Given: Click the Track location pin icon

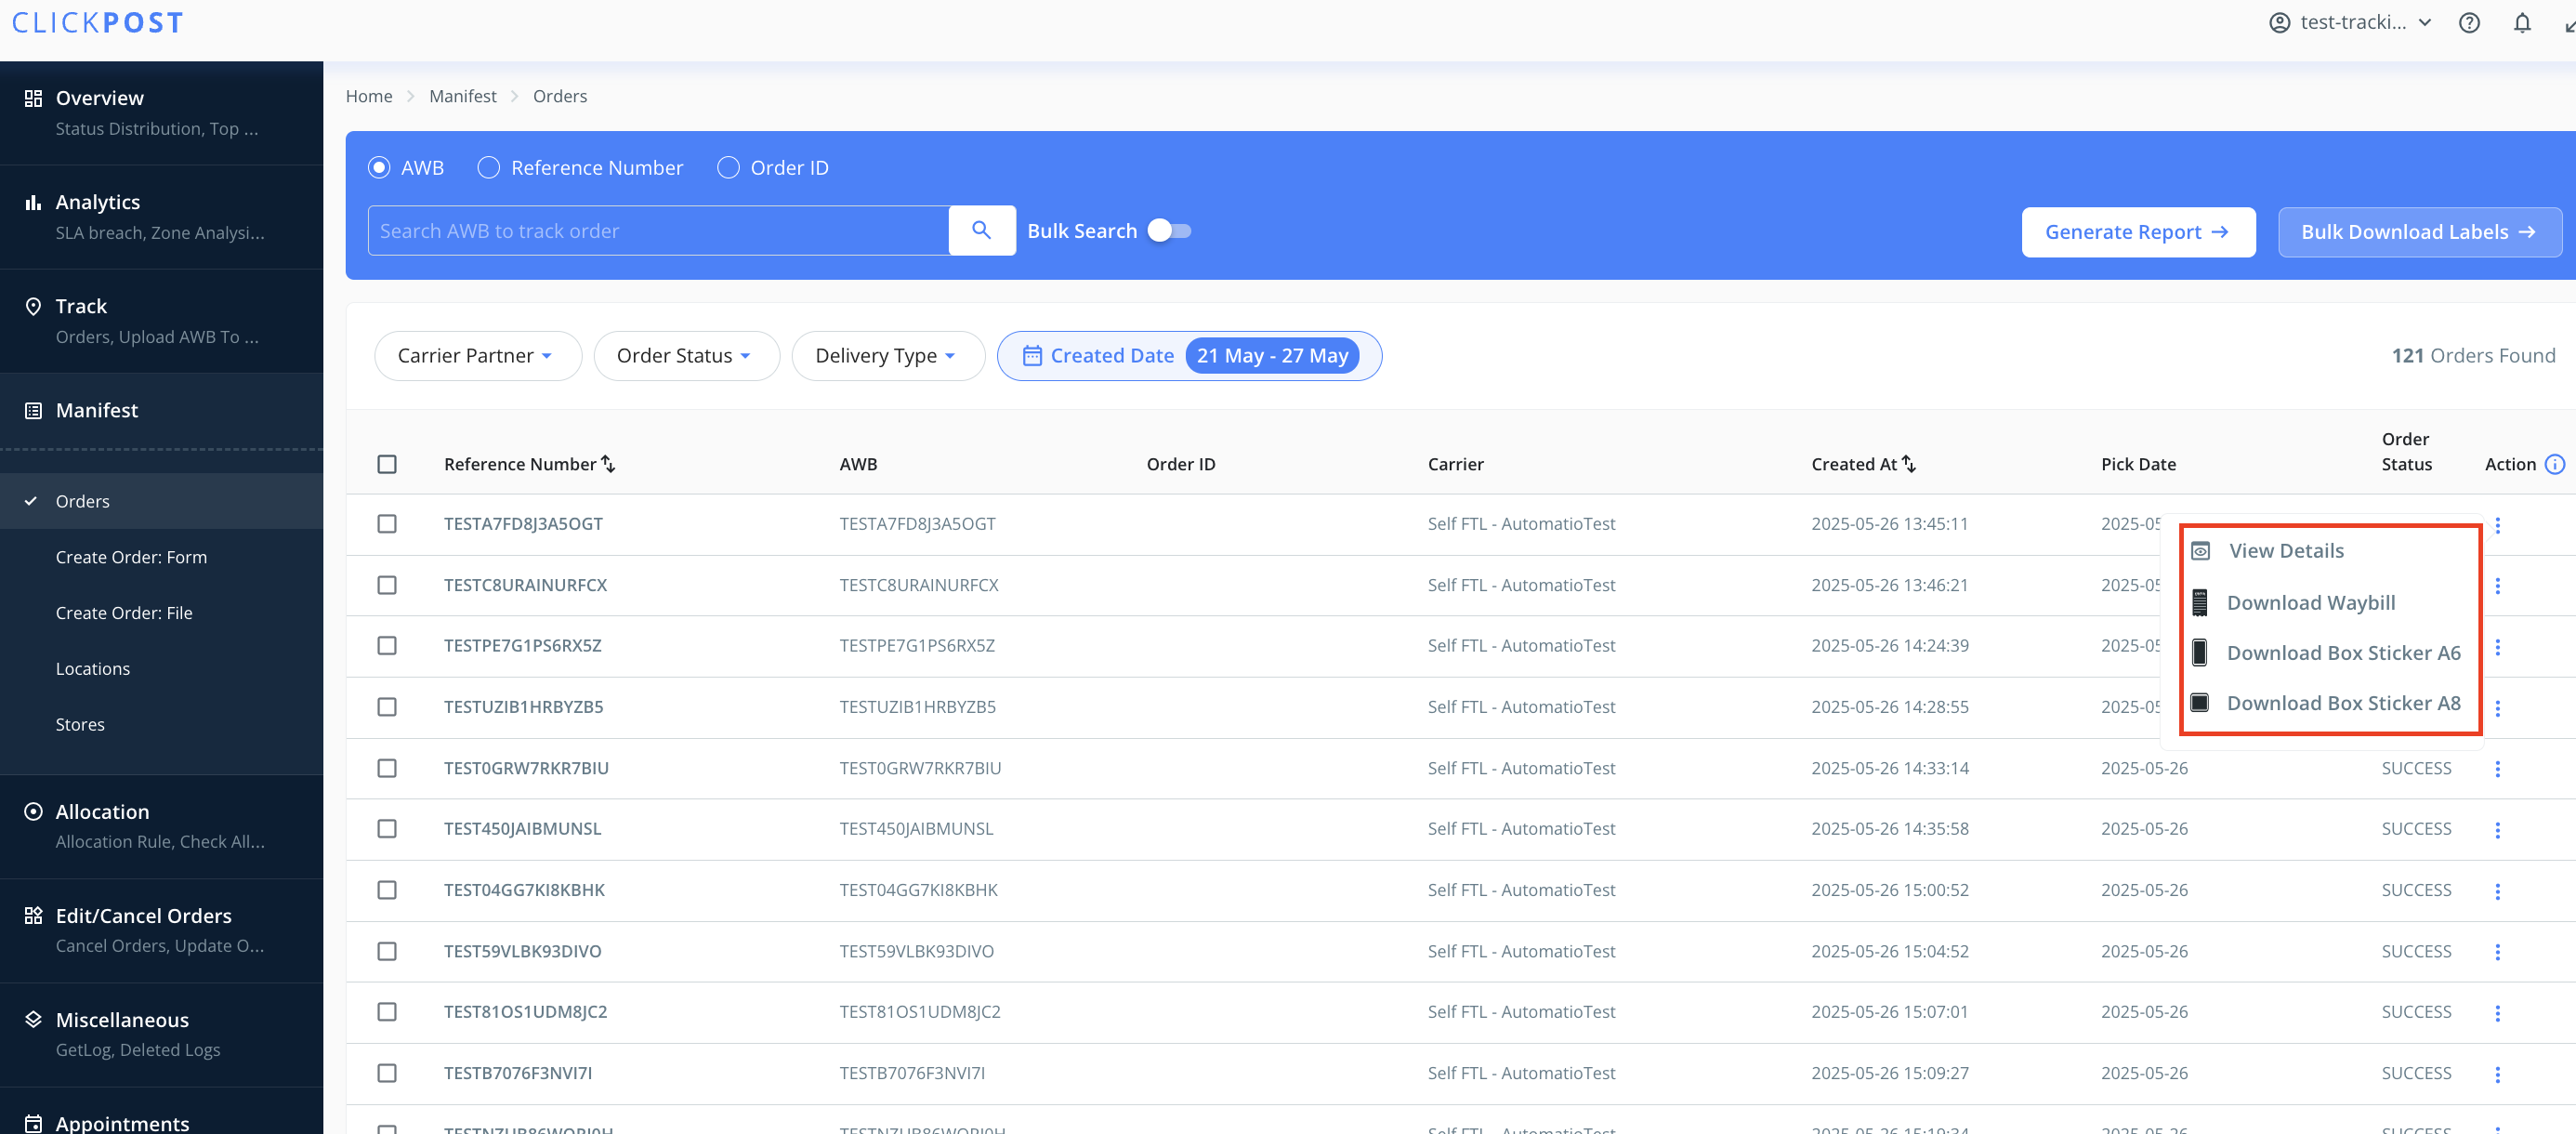Looking at the screenshot, I should (33, 306).
